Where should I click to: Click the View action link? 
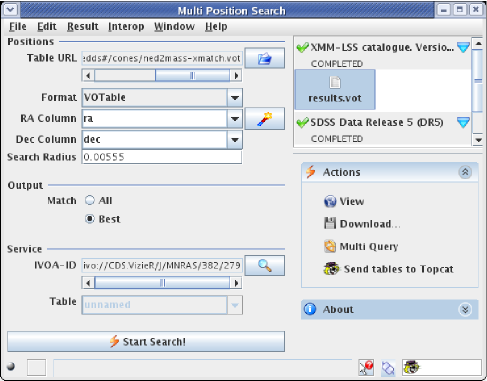[352, 201]
